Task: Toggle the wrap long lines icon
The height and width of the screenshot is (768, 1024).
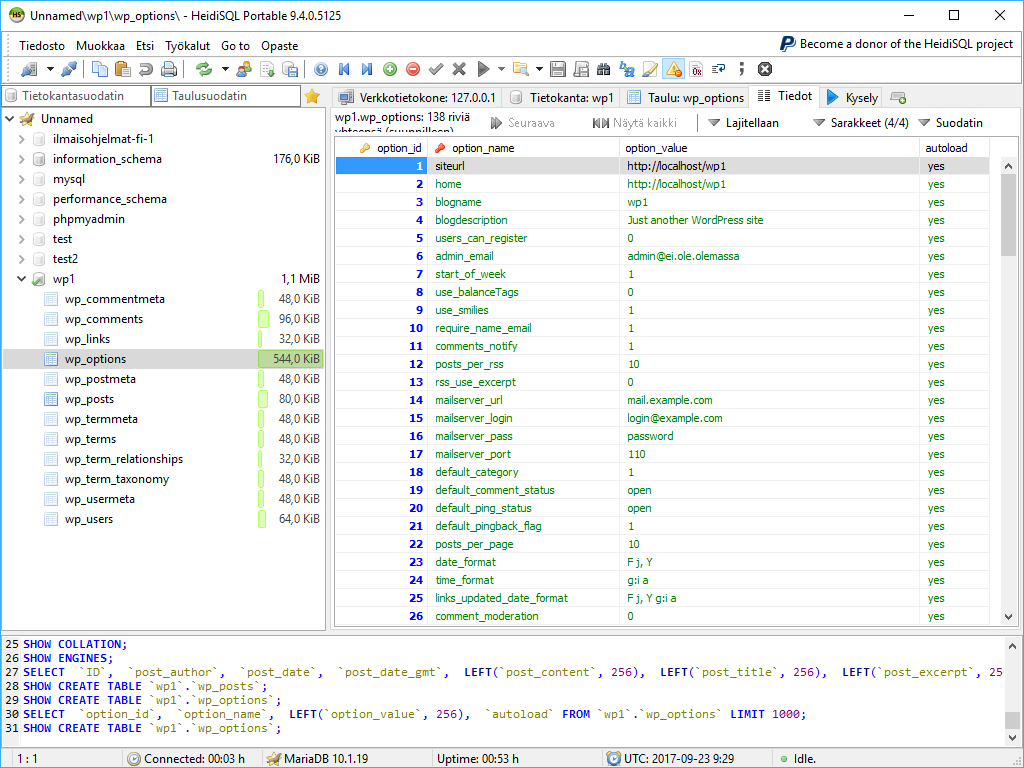Action: point(718,69)
